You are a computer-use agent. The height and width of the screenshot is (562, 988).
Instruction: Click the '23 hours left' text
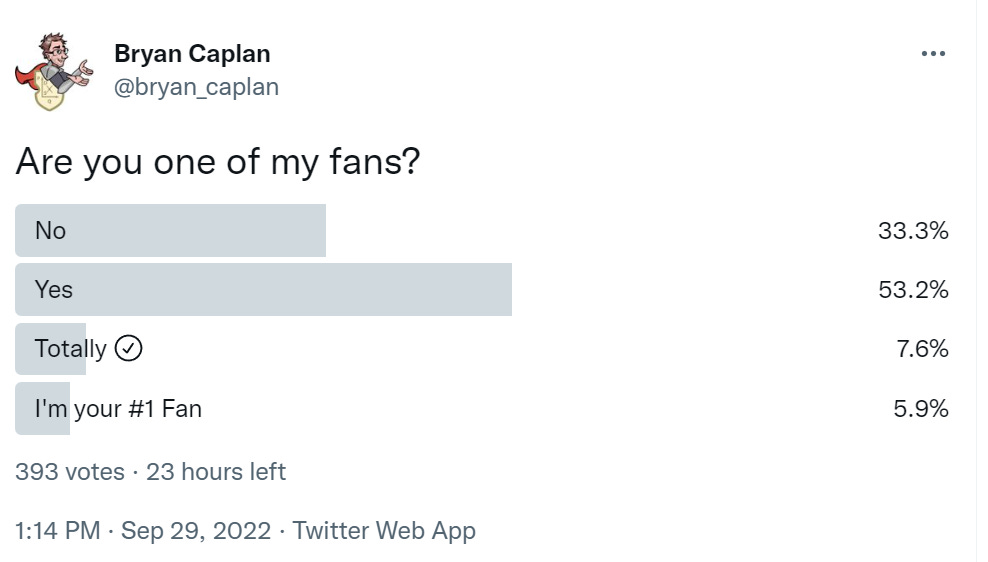tap(216, 472)
